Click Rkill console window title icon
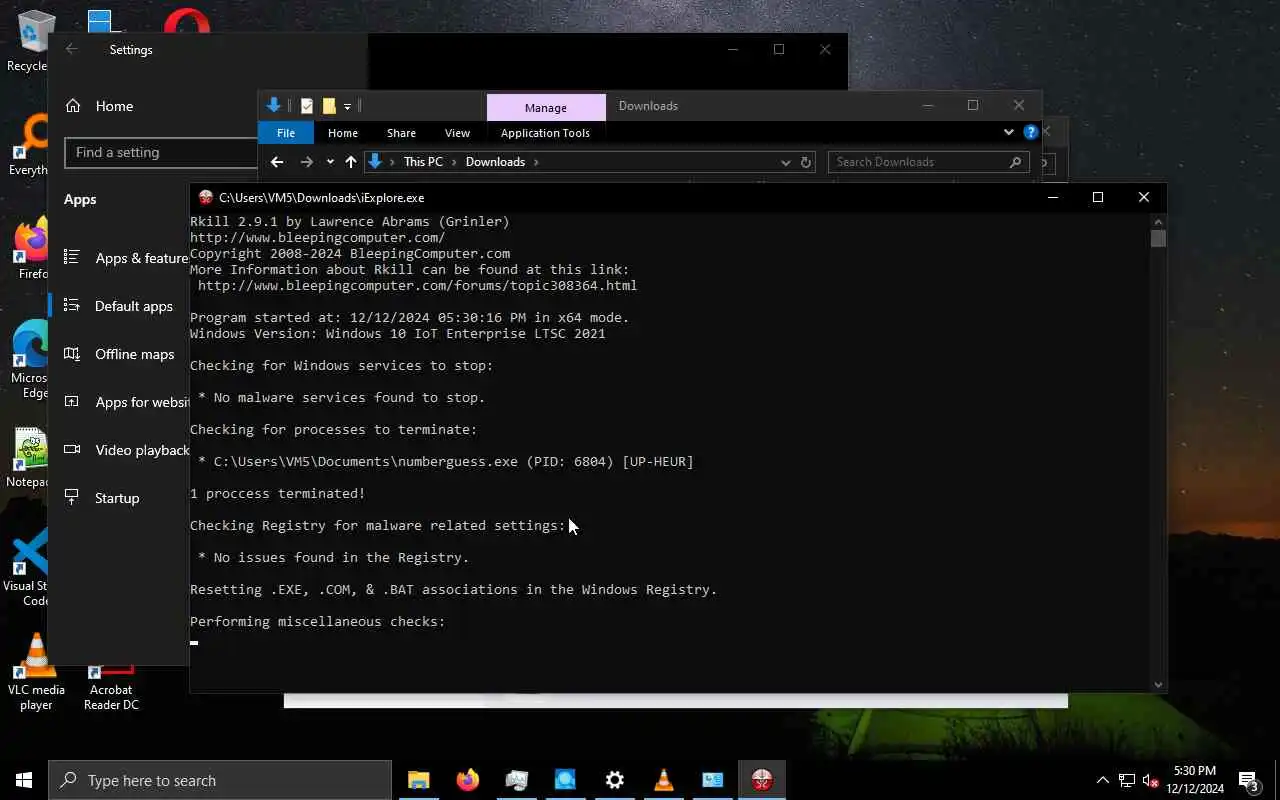 (206, 198)
